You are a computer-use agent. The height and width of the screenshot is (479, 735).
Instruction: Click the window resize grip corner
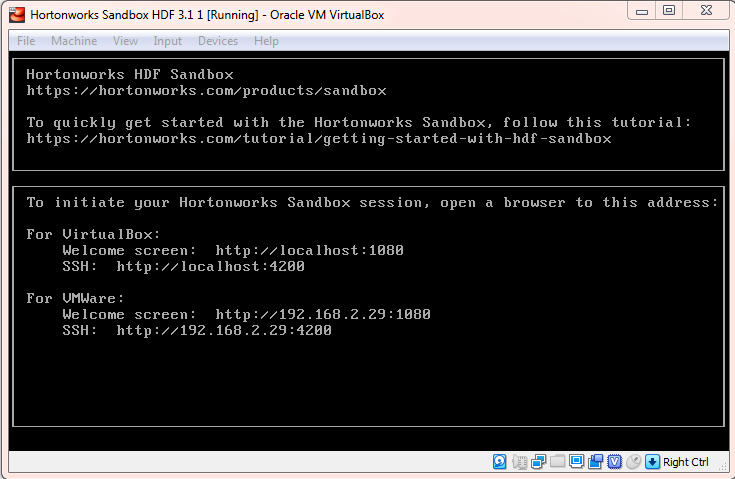click(x=722, y=466)
